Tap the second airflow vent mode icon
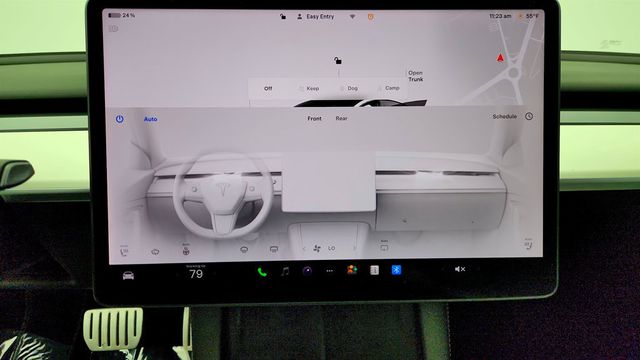 [274, 249]
